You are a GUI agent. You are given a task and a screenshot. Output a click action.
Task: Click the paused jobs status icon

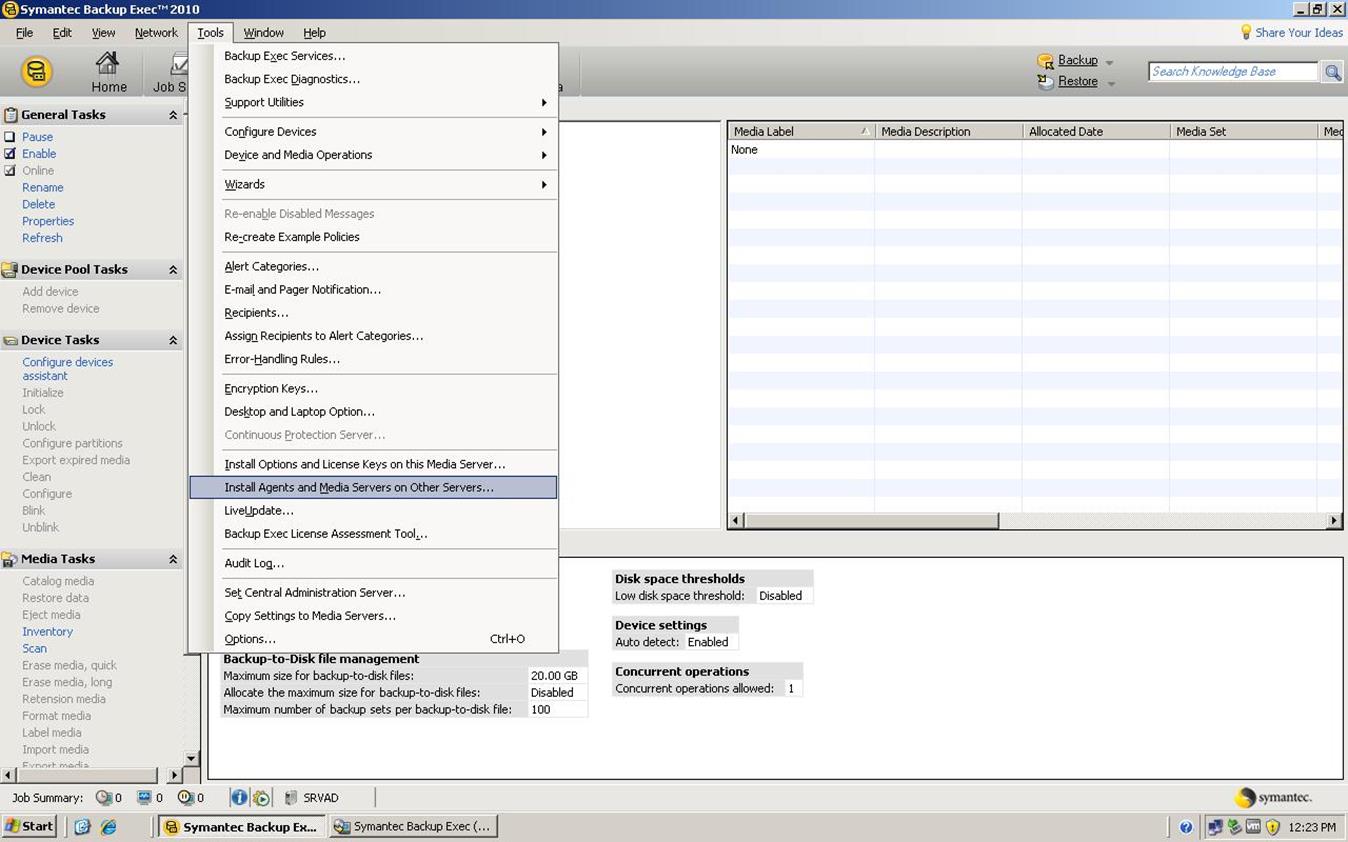pos(185,798)
